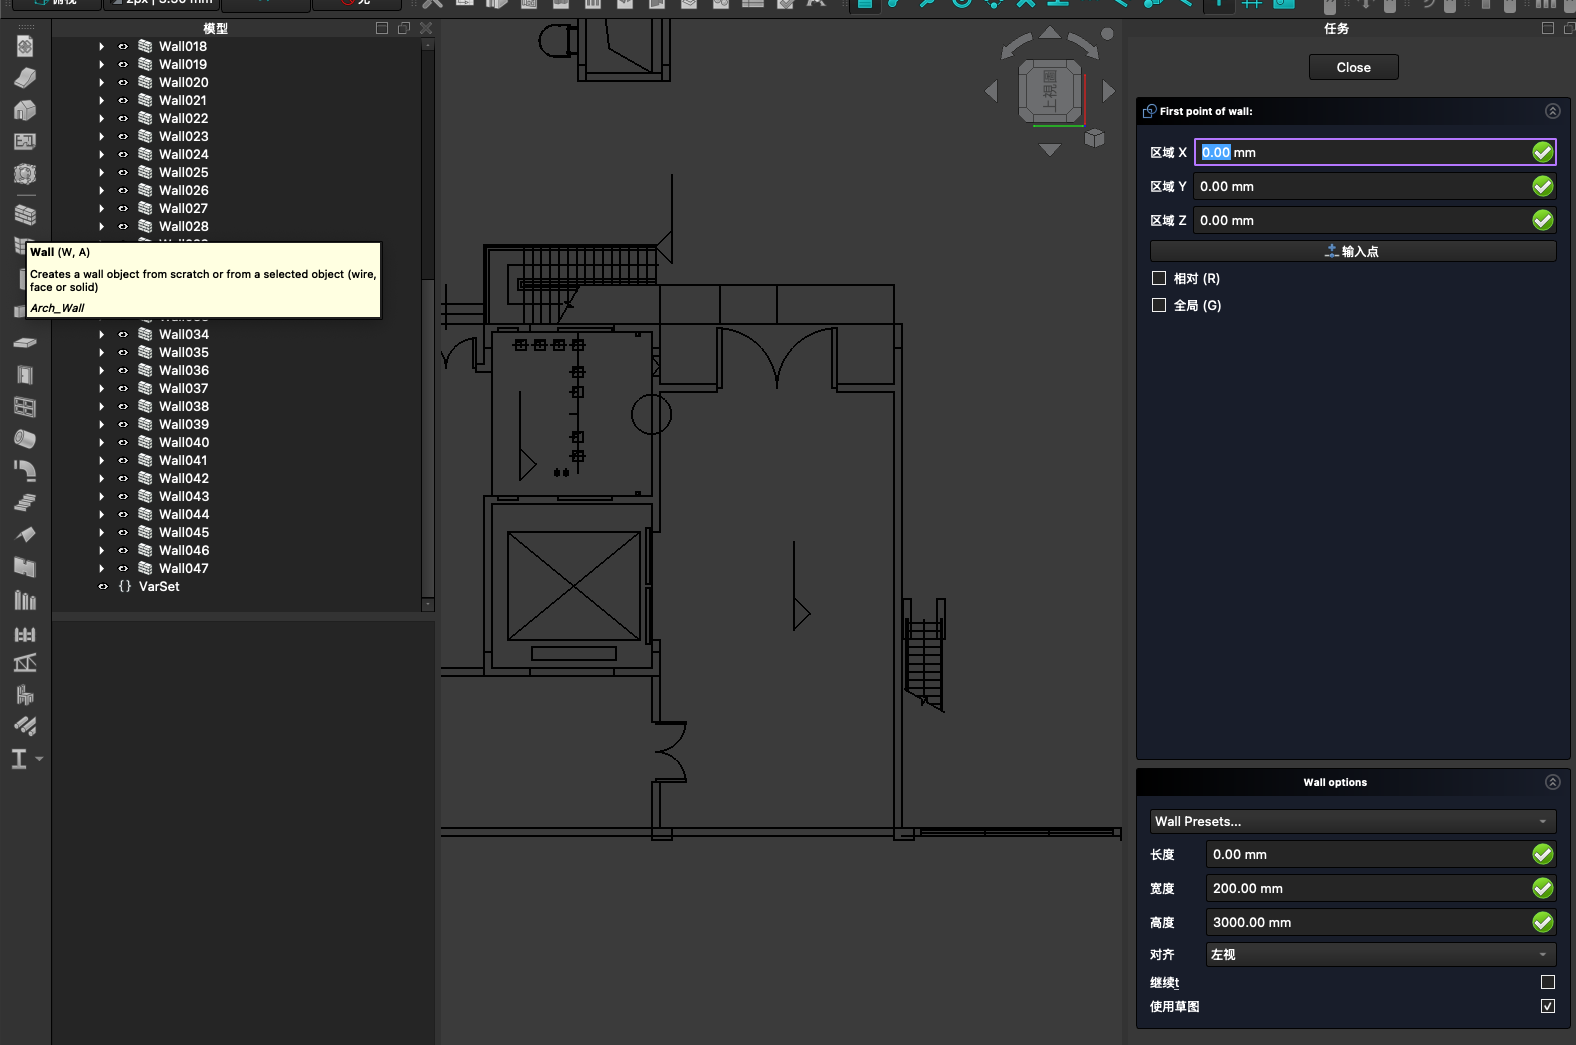This screenshot has height=1045, width=1576.
Task: Click navigation cube rotate-clockwise arrow
Action: tap(1082, 45)
